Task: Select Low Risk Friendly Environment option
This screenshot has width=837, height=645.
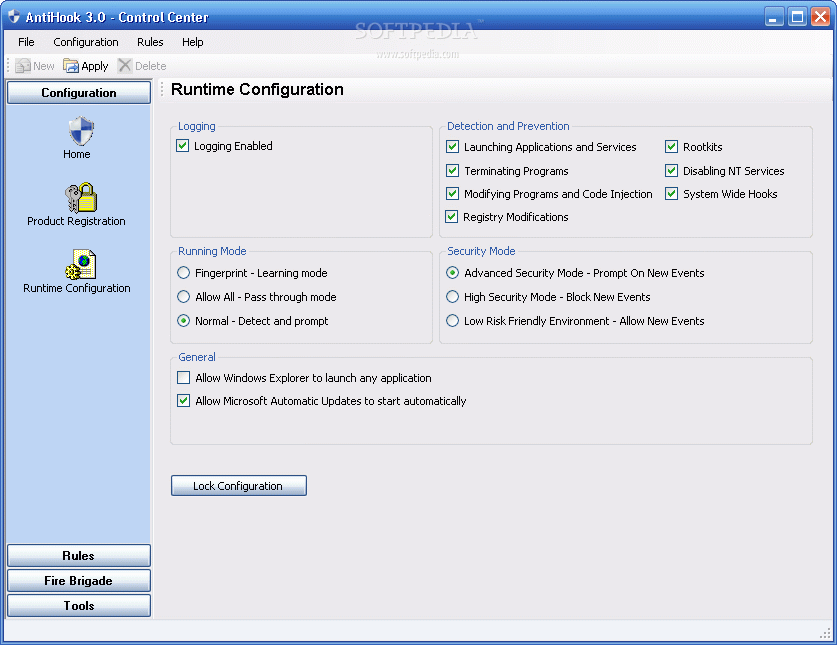Action: click(x=453, y=321)
